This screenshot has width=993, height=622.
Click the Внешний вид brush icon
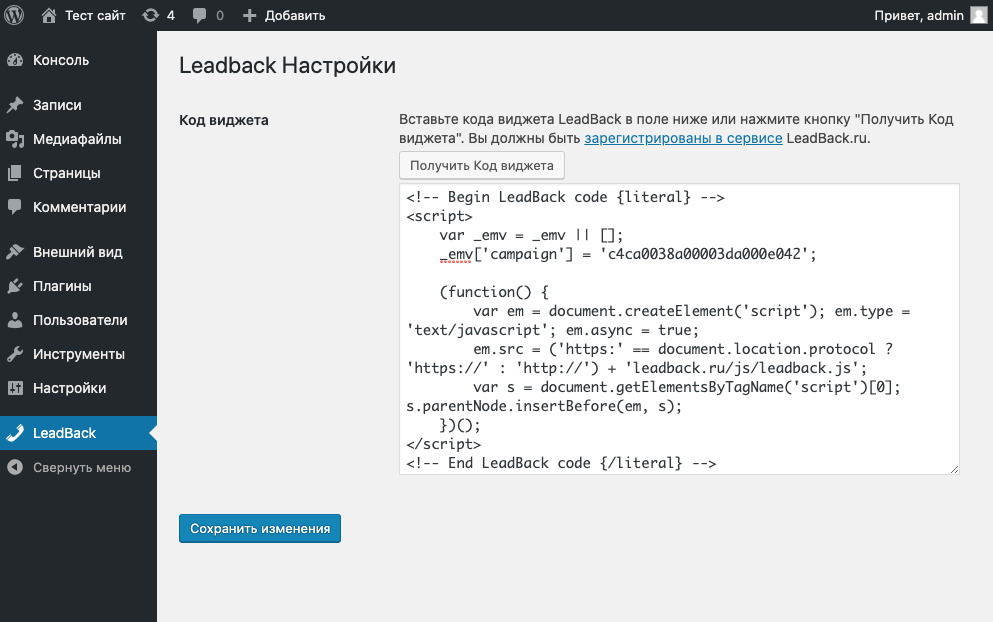point(15,252)
